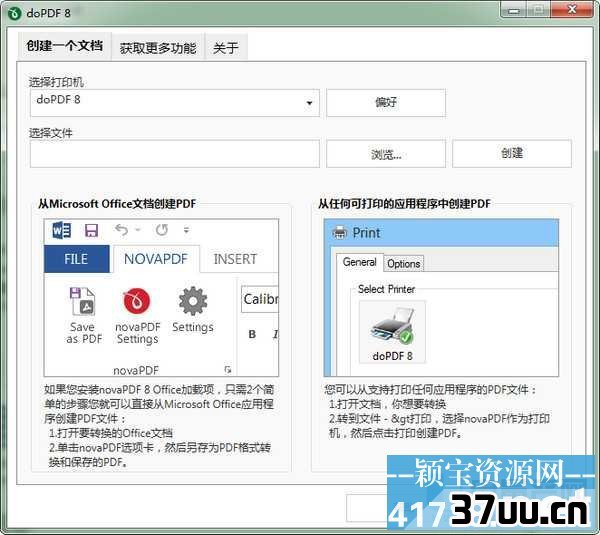Switch to the 获取更多功能 tab
Screen dimensions: 600x535
coord(158,47)
